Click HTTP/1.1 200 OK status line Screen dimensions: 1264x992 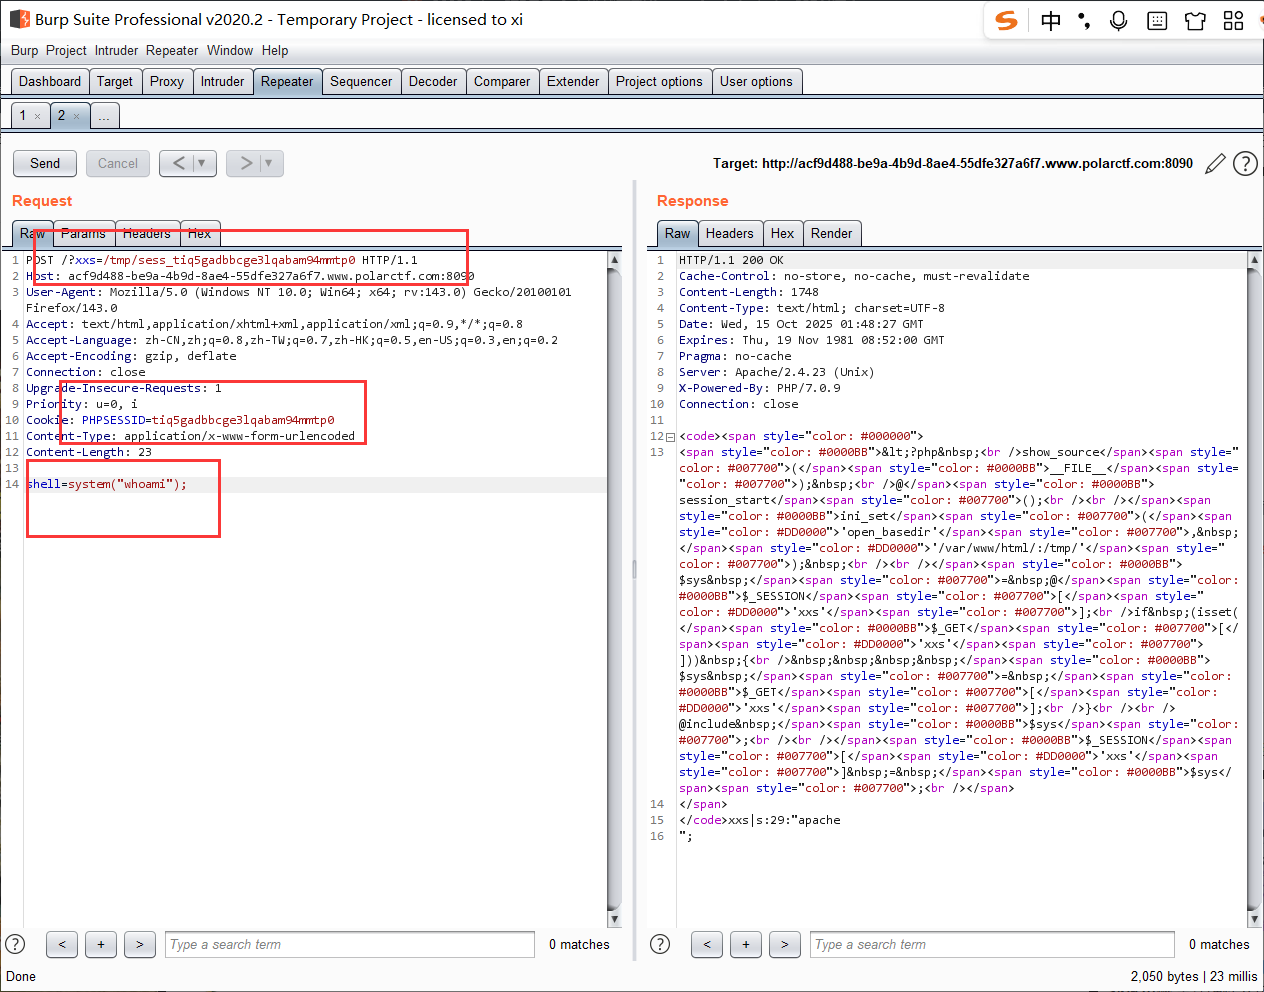pos(731,260)
